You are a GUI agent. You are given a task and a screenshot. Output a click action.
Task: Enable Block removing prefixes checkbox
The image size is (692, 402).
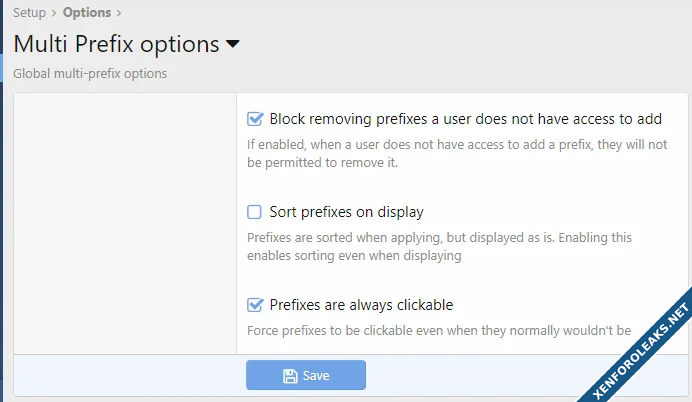255,120
